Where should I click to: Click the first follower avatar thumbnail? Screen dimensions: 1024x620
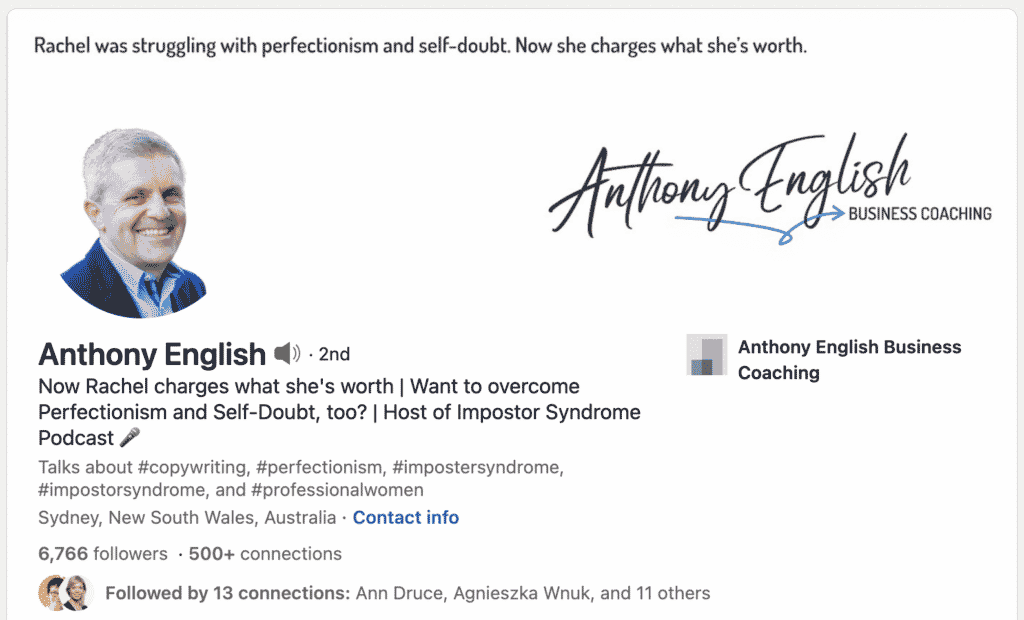point(48,592)
